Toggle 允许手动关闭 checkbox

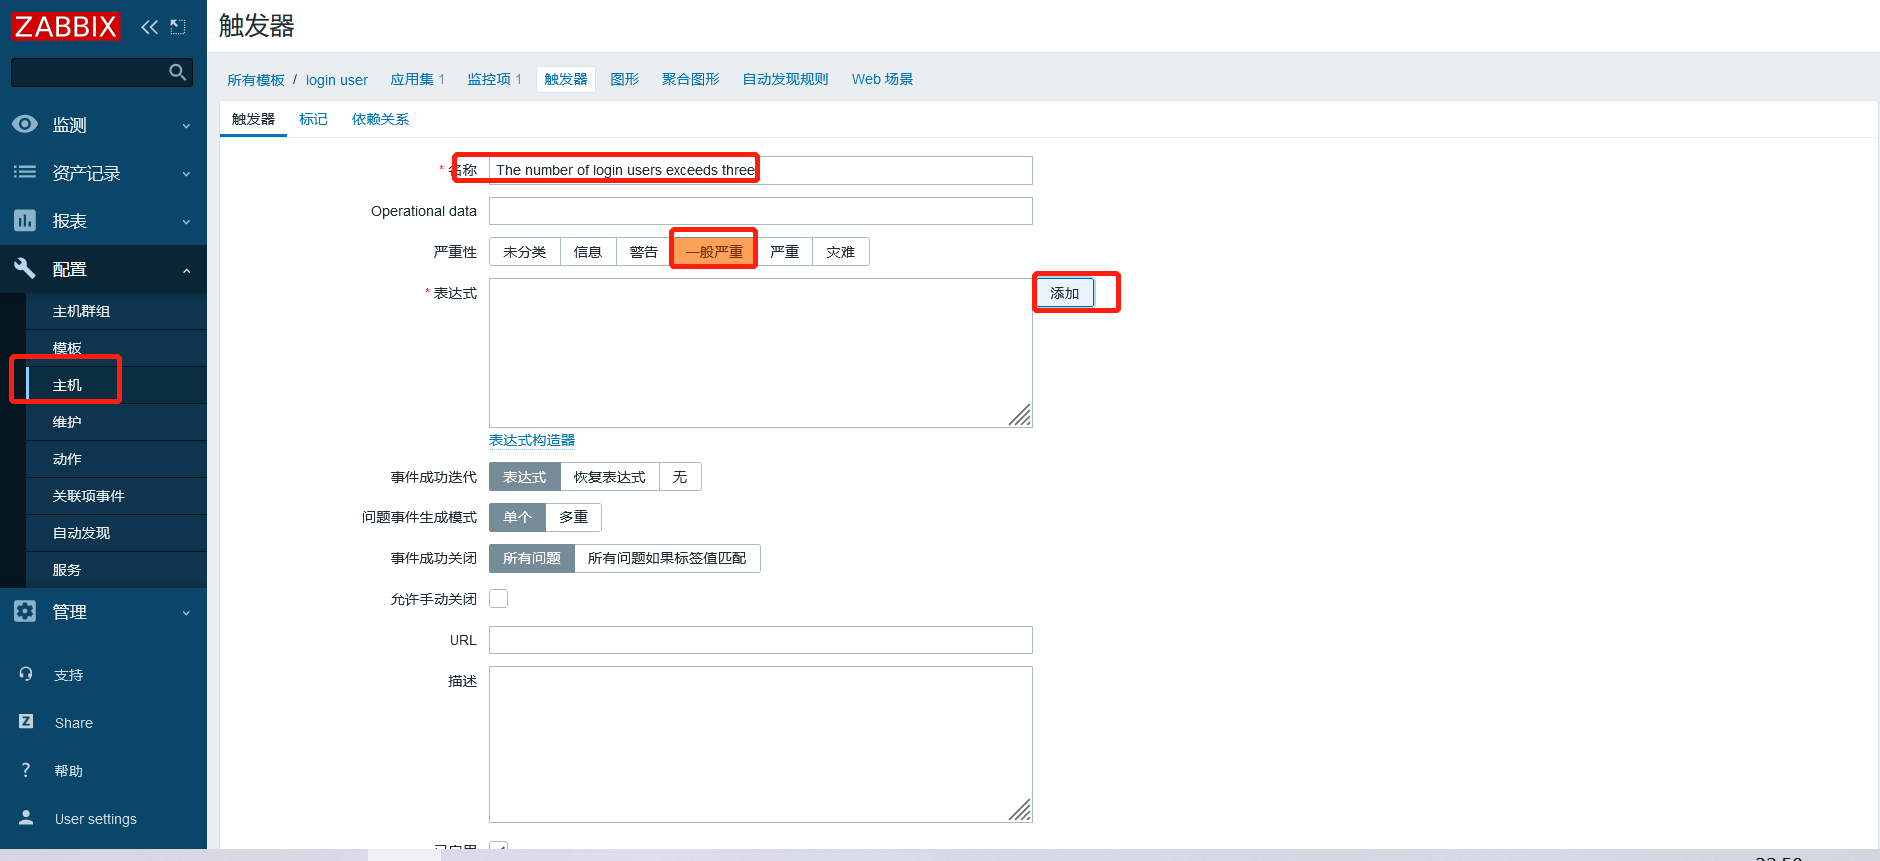pyautogui.click(x=498, y=598)
